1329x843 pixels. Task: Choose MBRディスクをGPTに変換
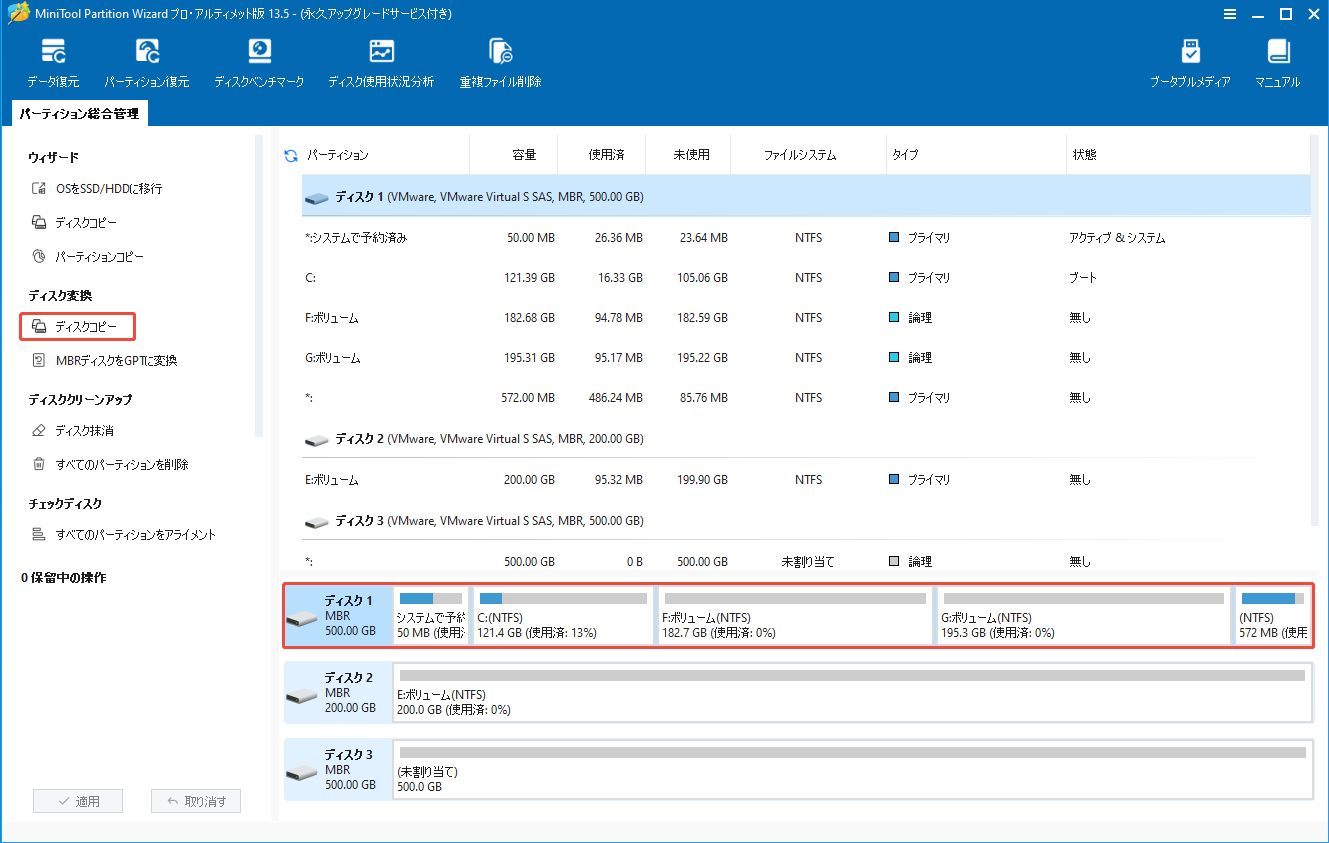tap(117, 360)
